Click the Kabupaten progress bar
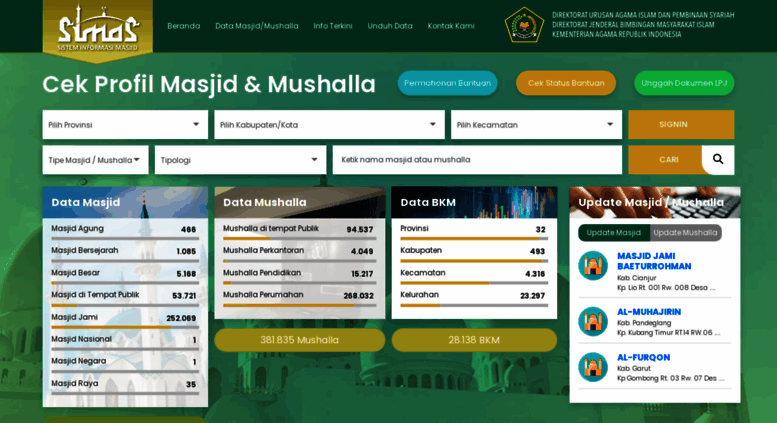The width and height of the screenshot is (777, 423). 474,261
